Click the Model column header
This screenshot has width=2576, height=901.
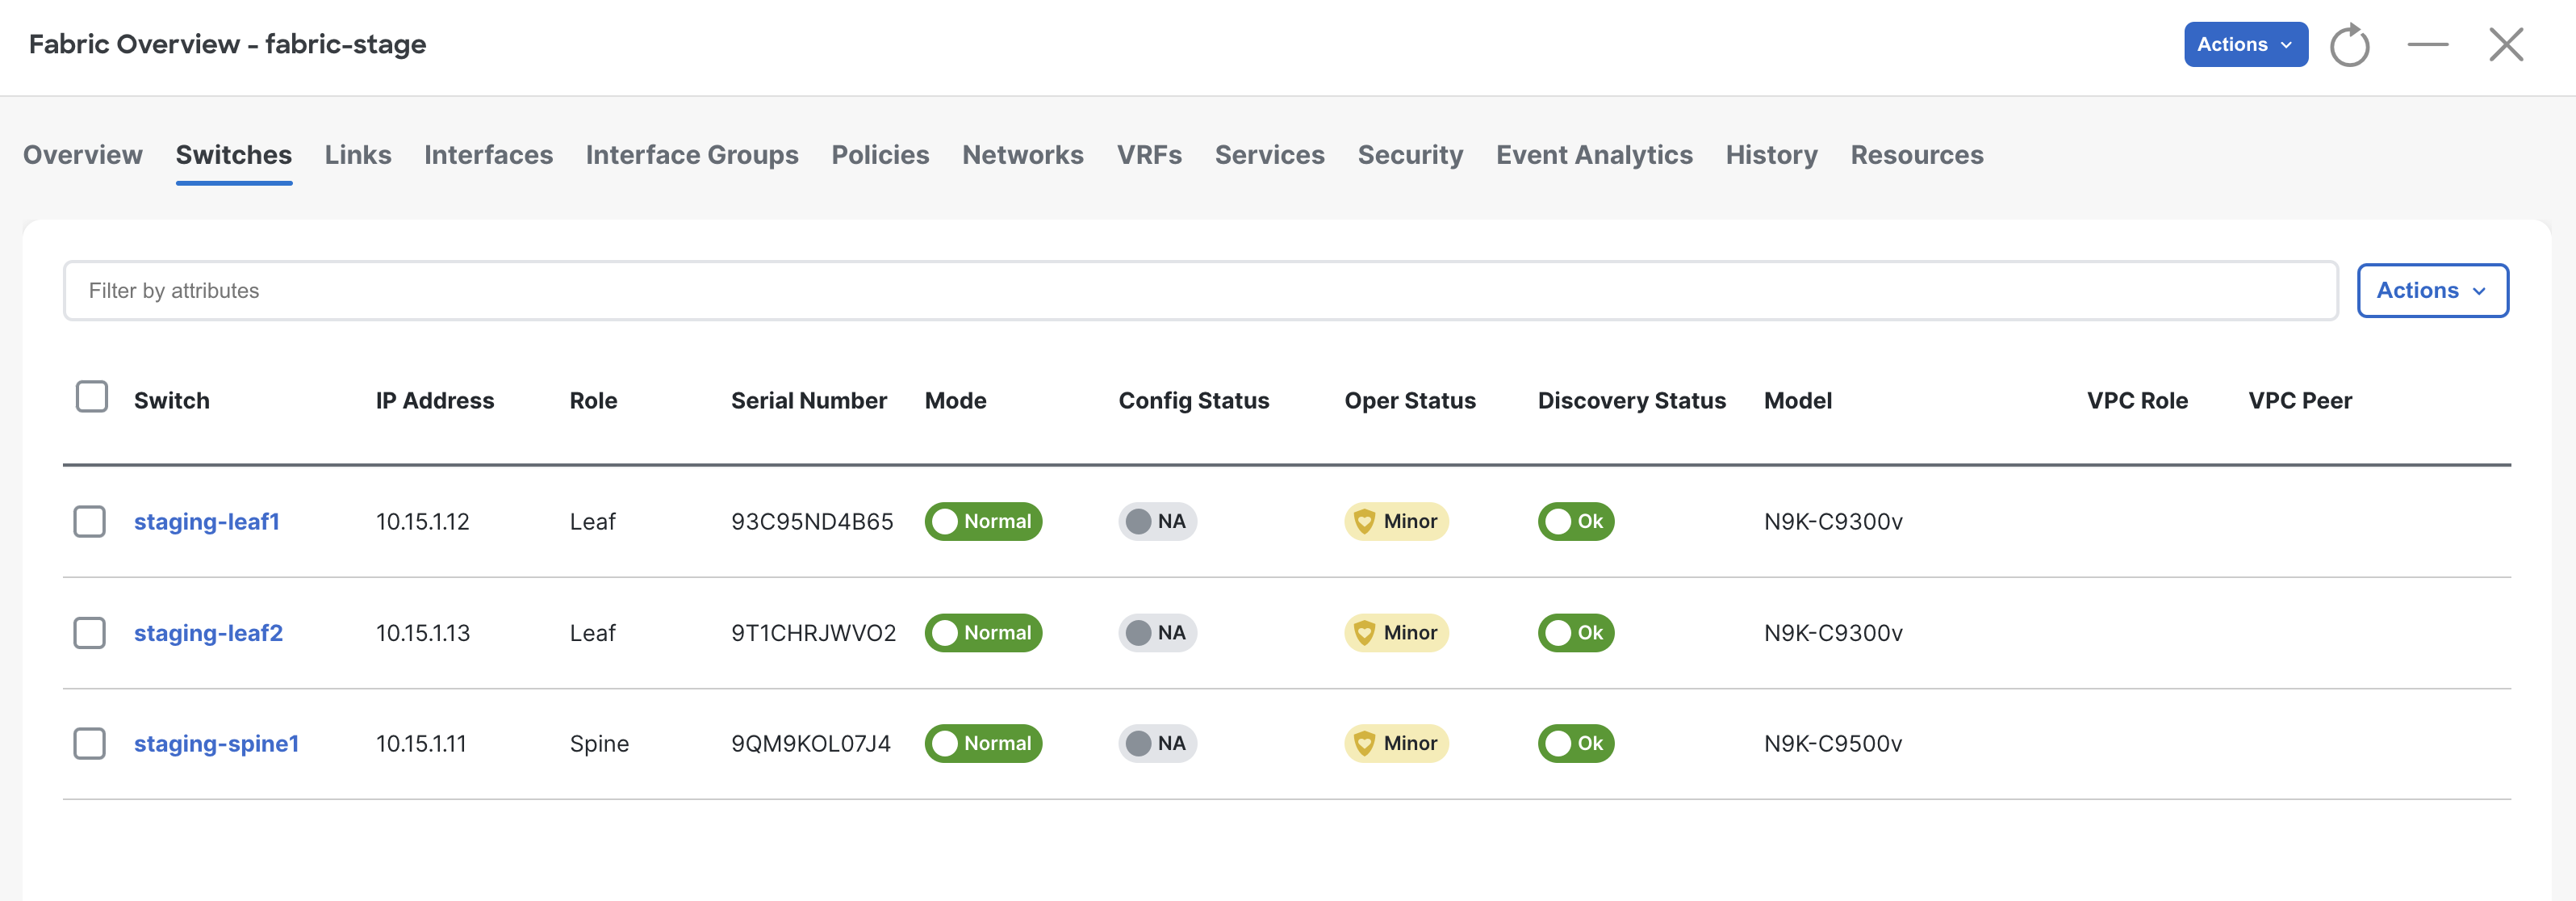[x=1798, y=401]
